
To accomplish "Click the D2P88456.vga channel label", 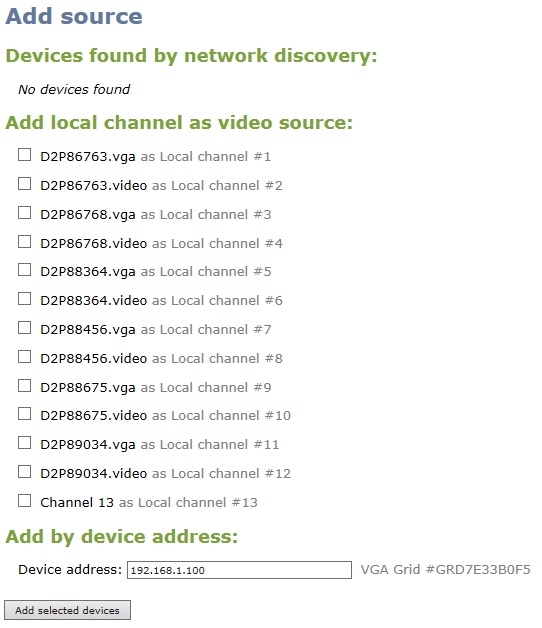I will (88, 330).
